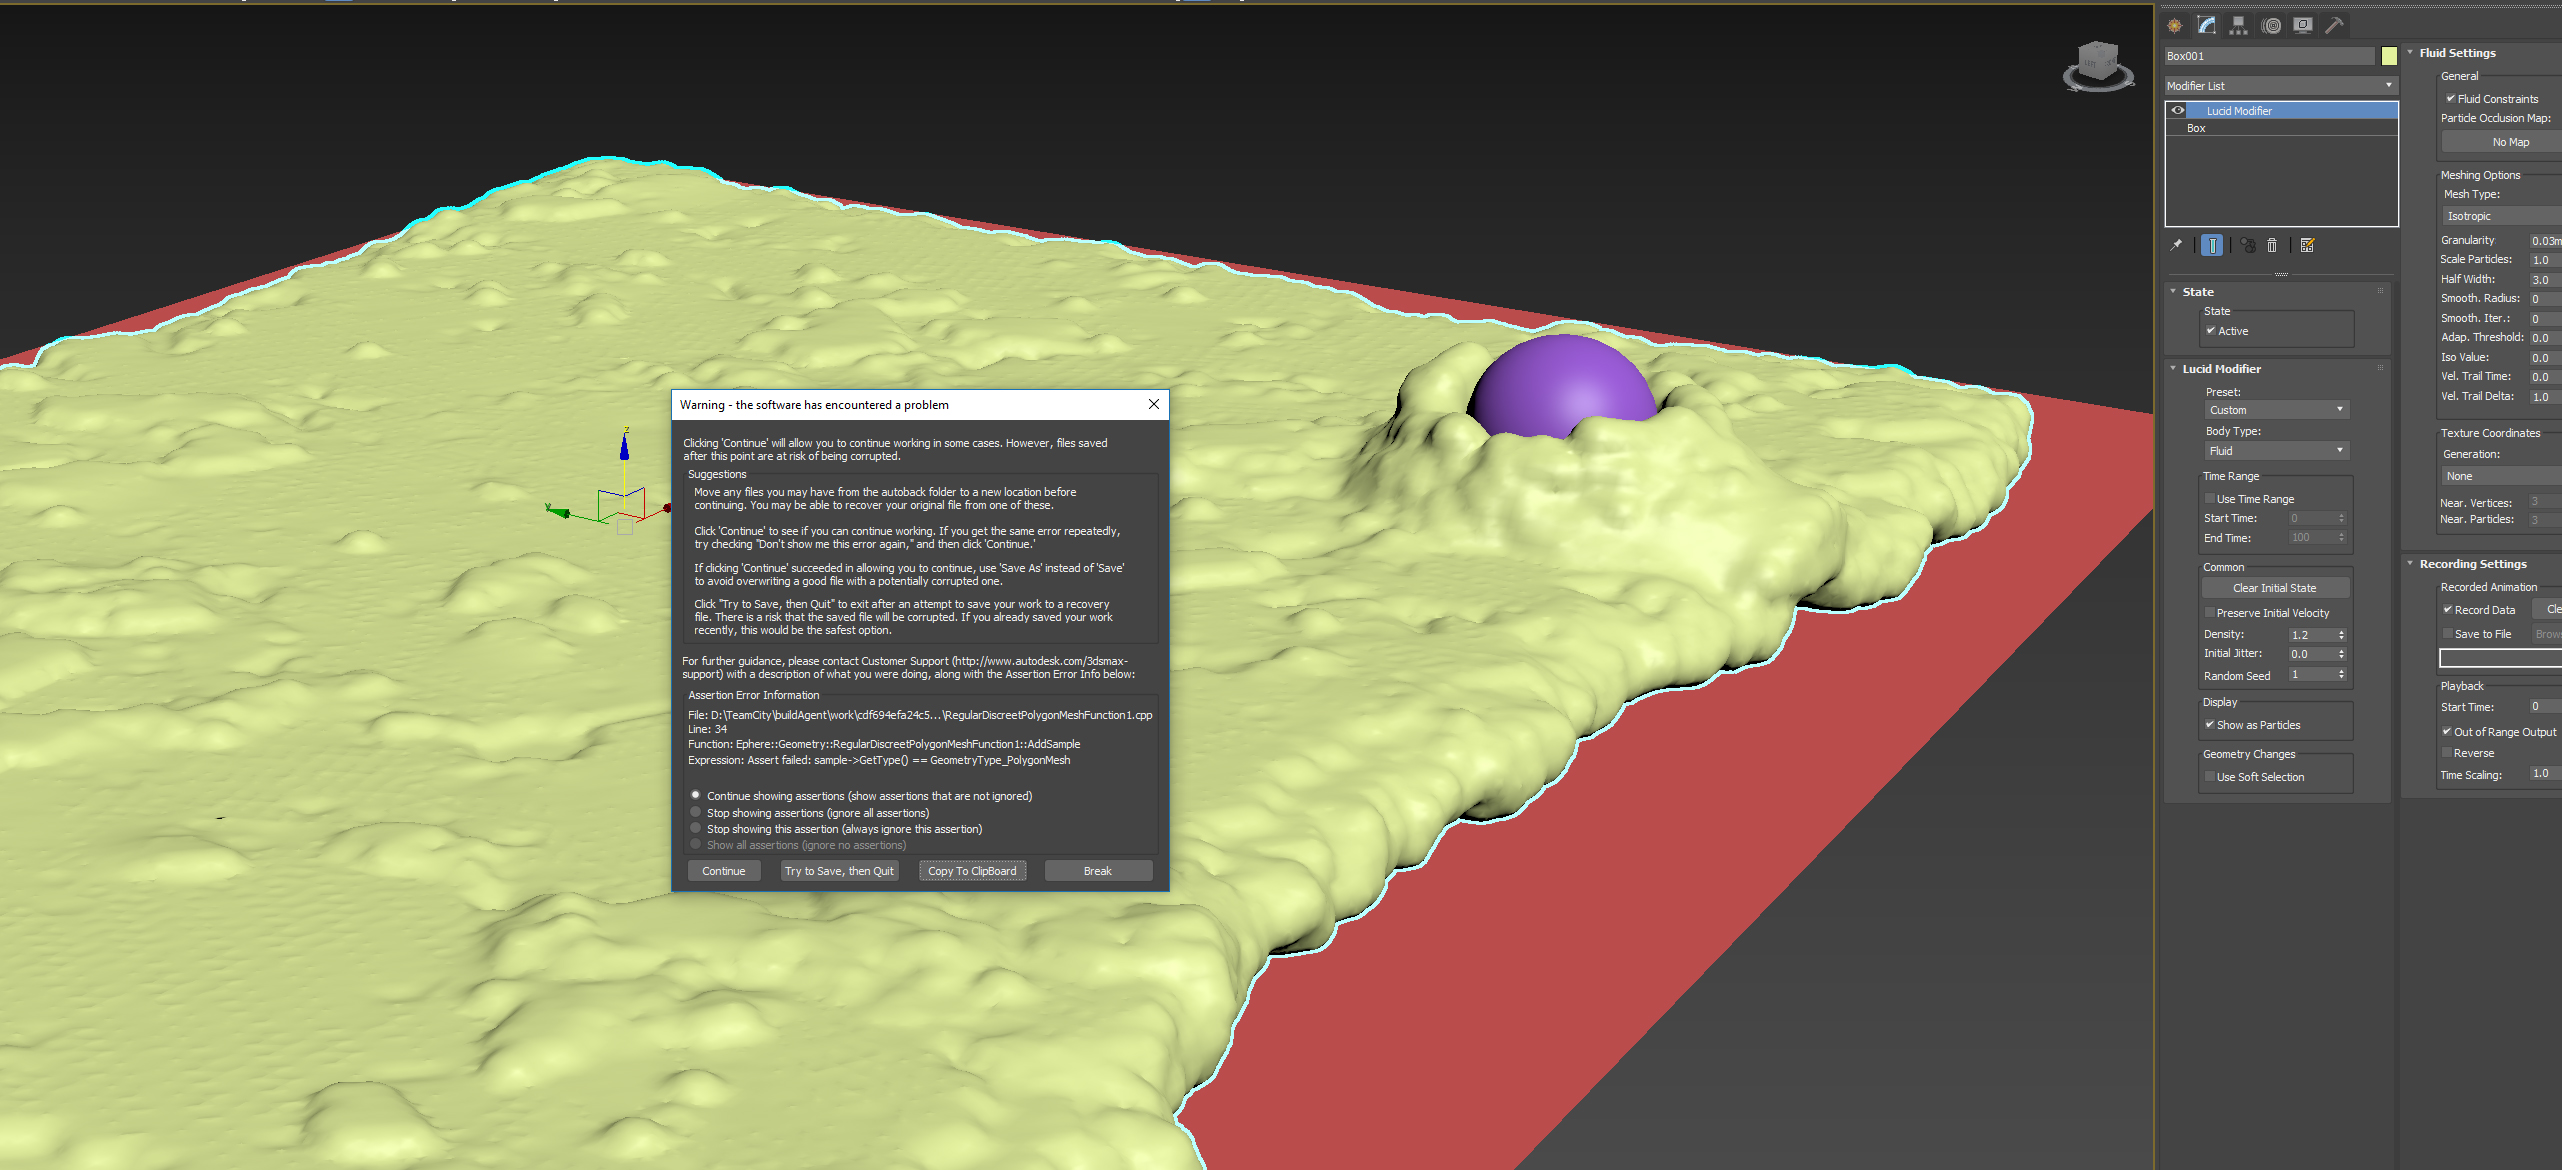Open the Modifier List dropdown
The width and height of the screenshot is (2562, 1170).
2281,86
